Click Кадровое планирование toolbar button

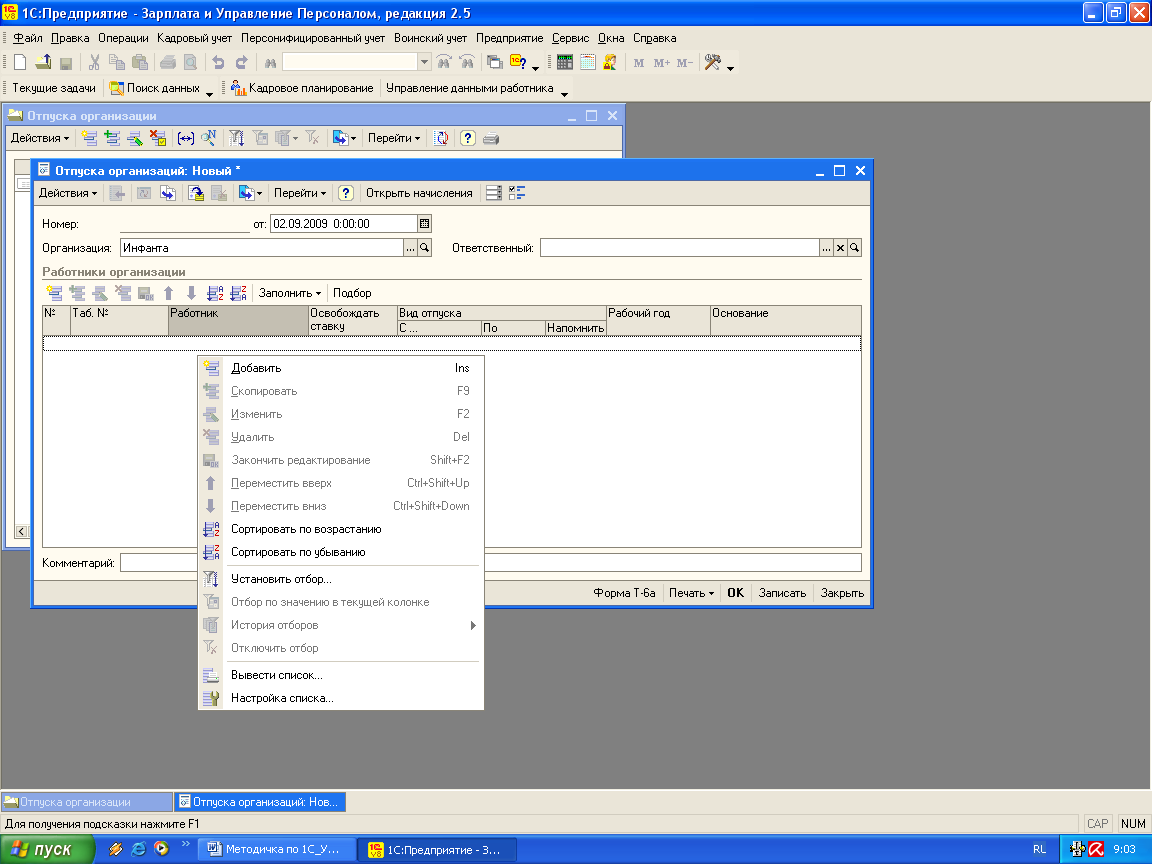pos(302,88)
